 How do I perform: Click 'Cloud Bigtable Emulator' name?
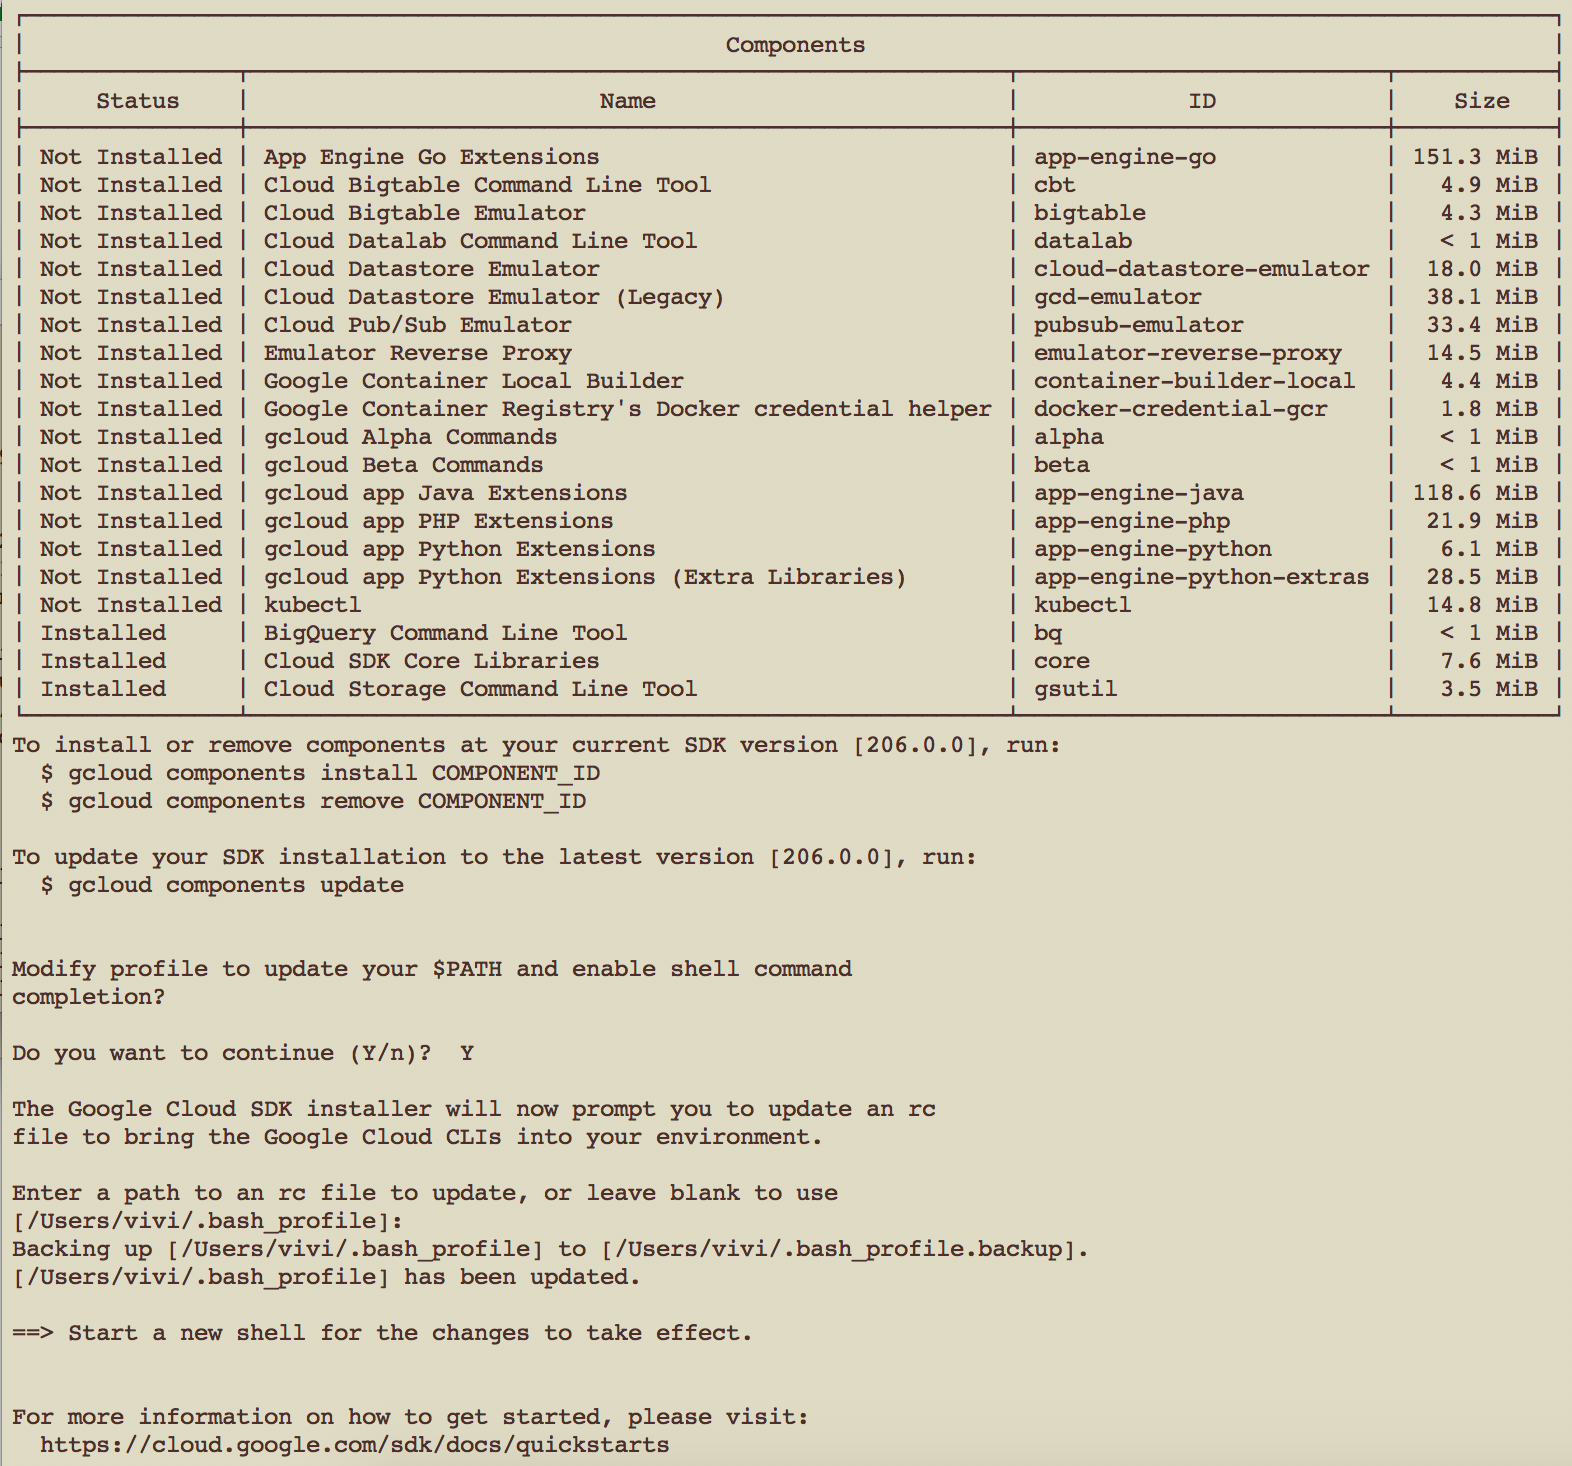(x=424, y=213)
